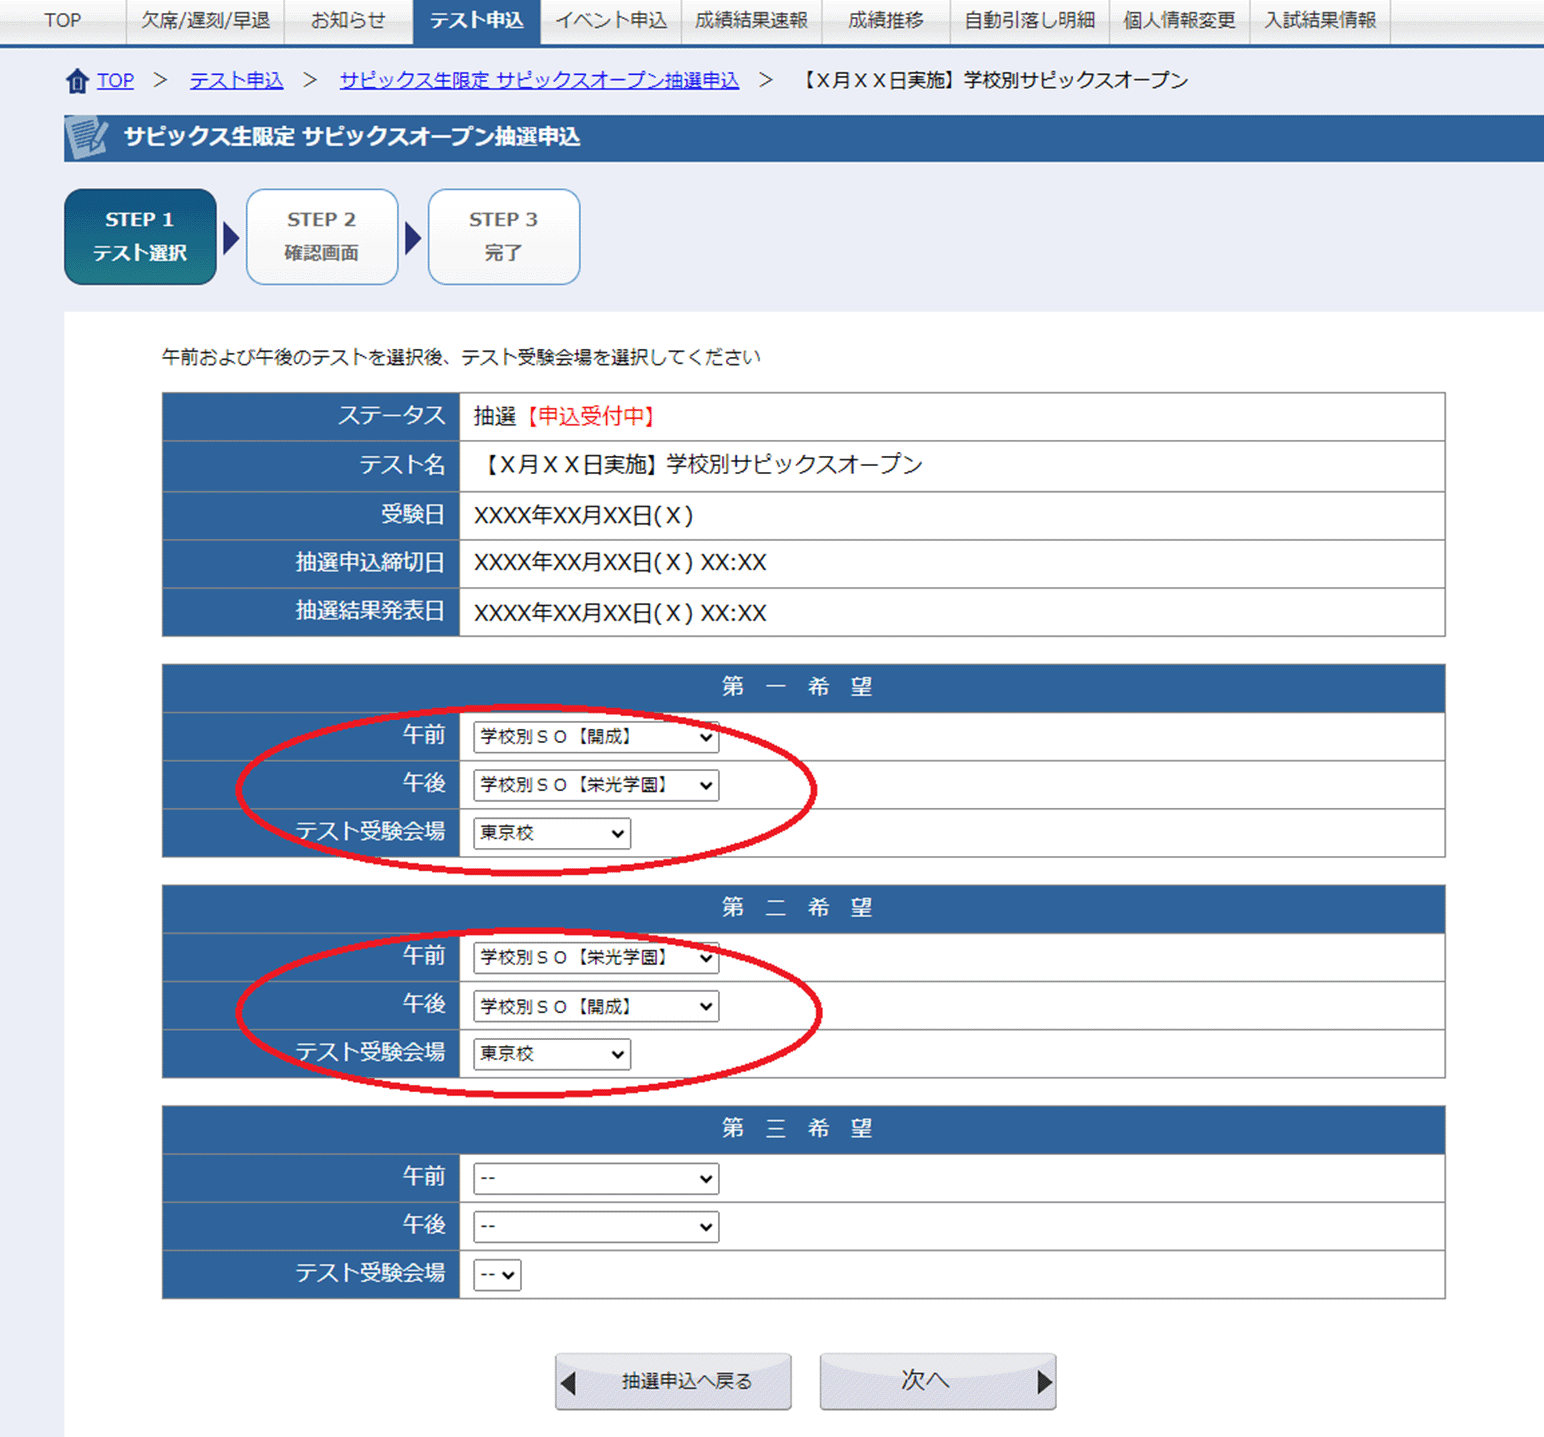1544x1437 pixels.
Task: Click the notepad icon in page header
Action: [87, 137]
